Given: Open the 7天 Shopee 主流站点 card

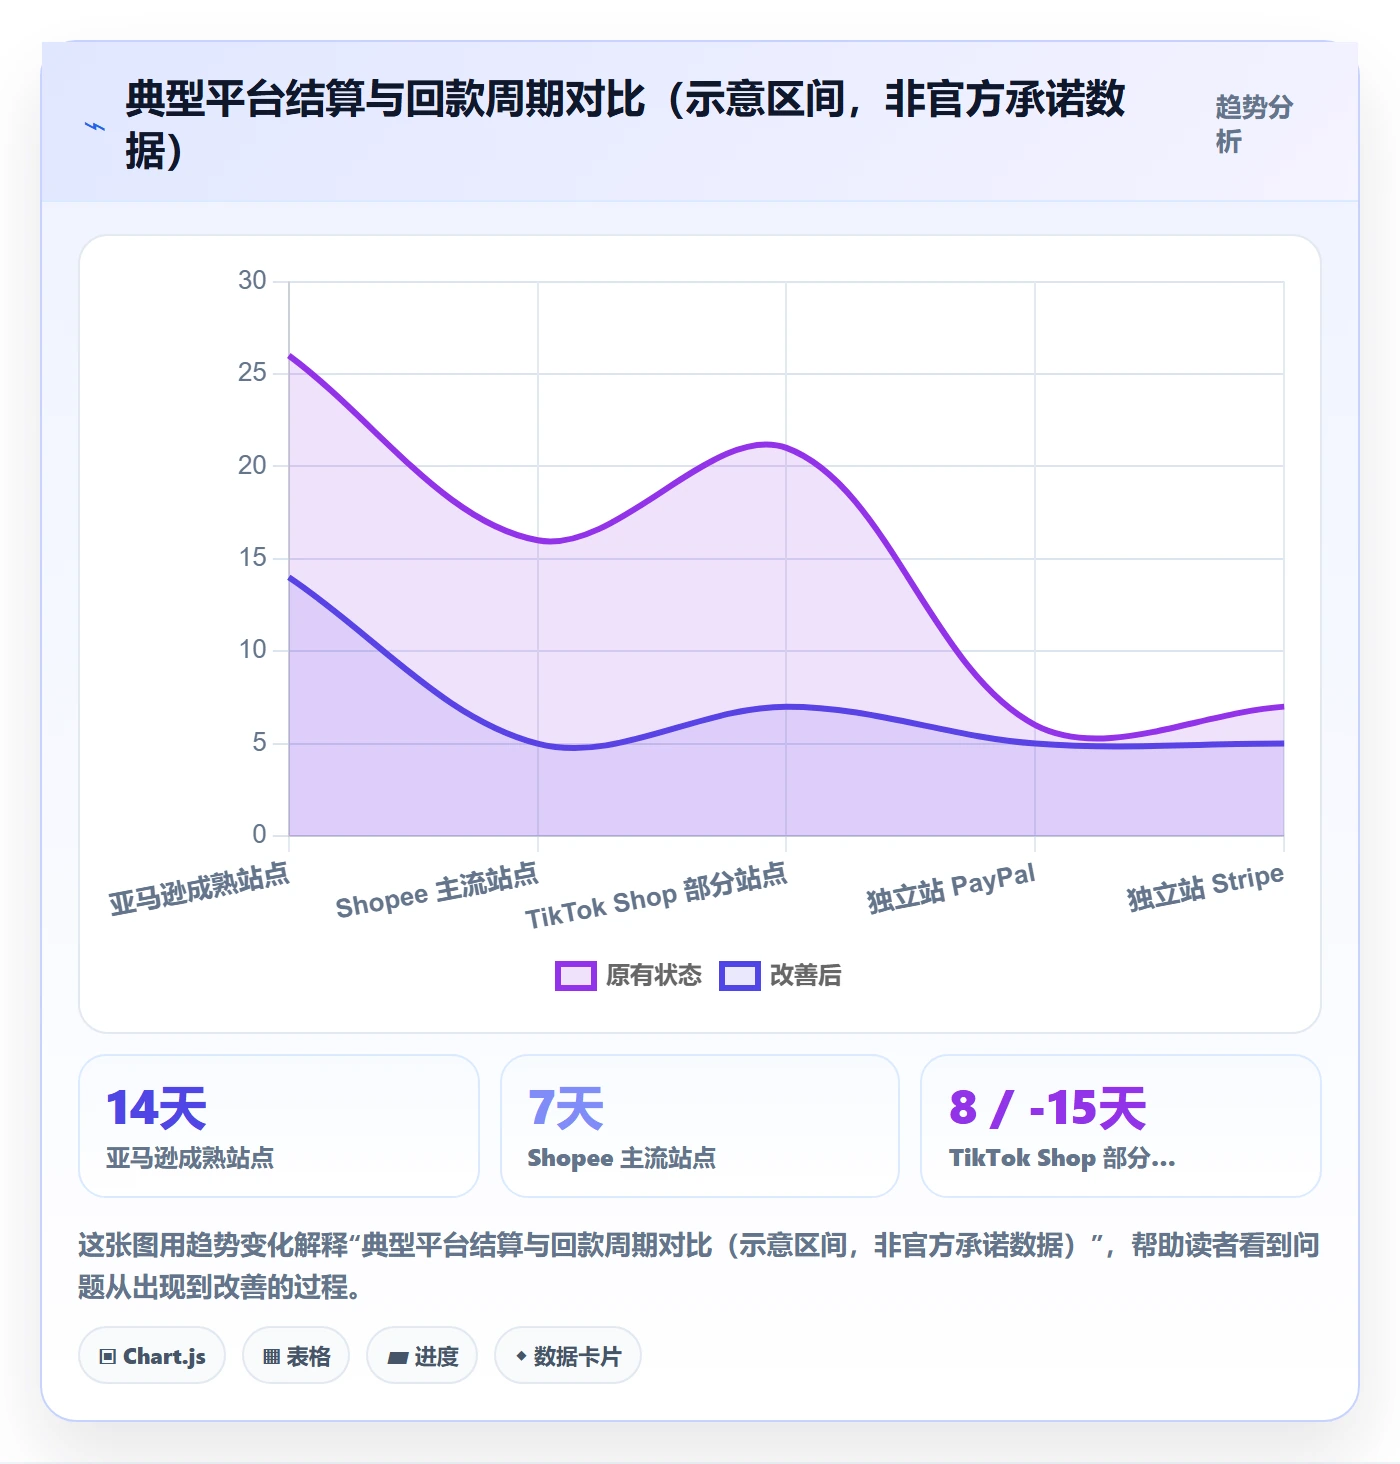Looking at the screenshot, I should [x=700, y=1126].
